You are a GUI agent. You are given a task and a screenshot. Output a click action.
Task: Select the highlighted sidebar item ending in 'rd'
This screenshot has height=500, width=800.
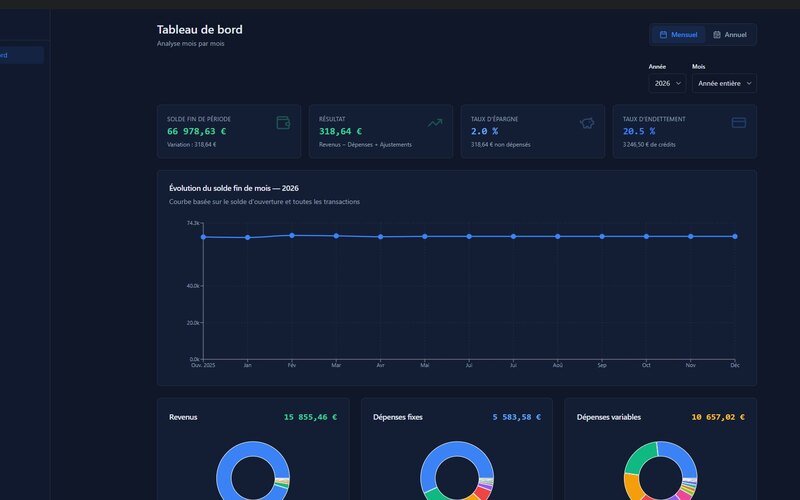(x=20, y=55)
